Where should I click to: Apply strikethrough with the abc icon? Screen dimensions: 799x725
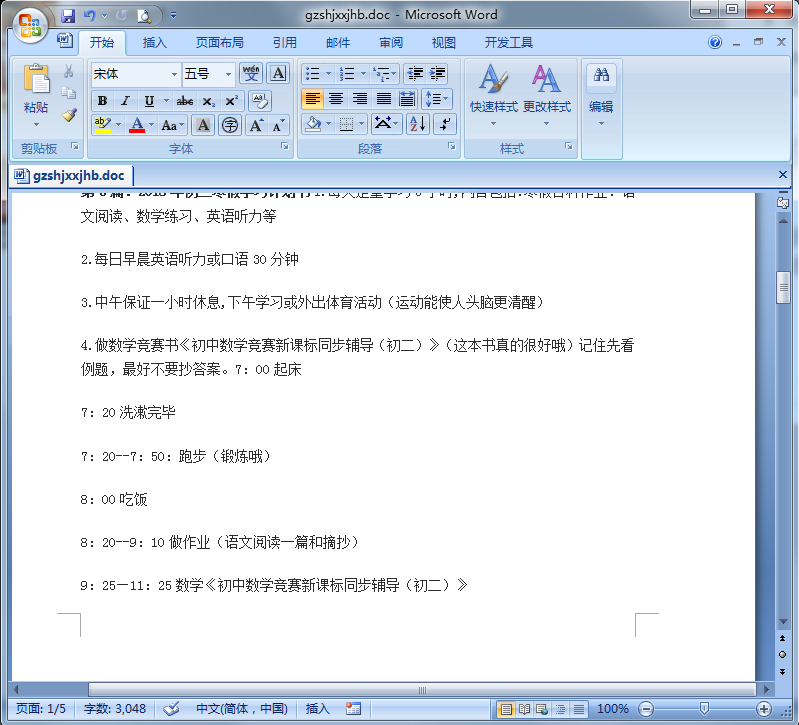point(184,101)
